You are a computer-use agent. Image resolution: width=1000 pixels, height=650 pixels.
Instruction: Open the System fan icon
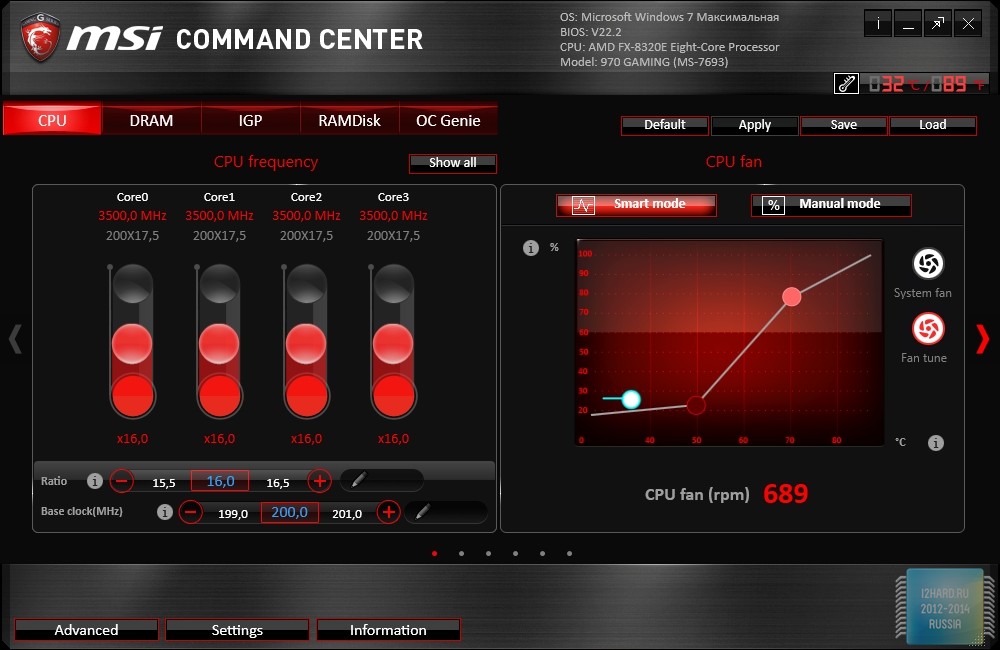928,263
